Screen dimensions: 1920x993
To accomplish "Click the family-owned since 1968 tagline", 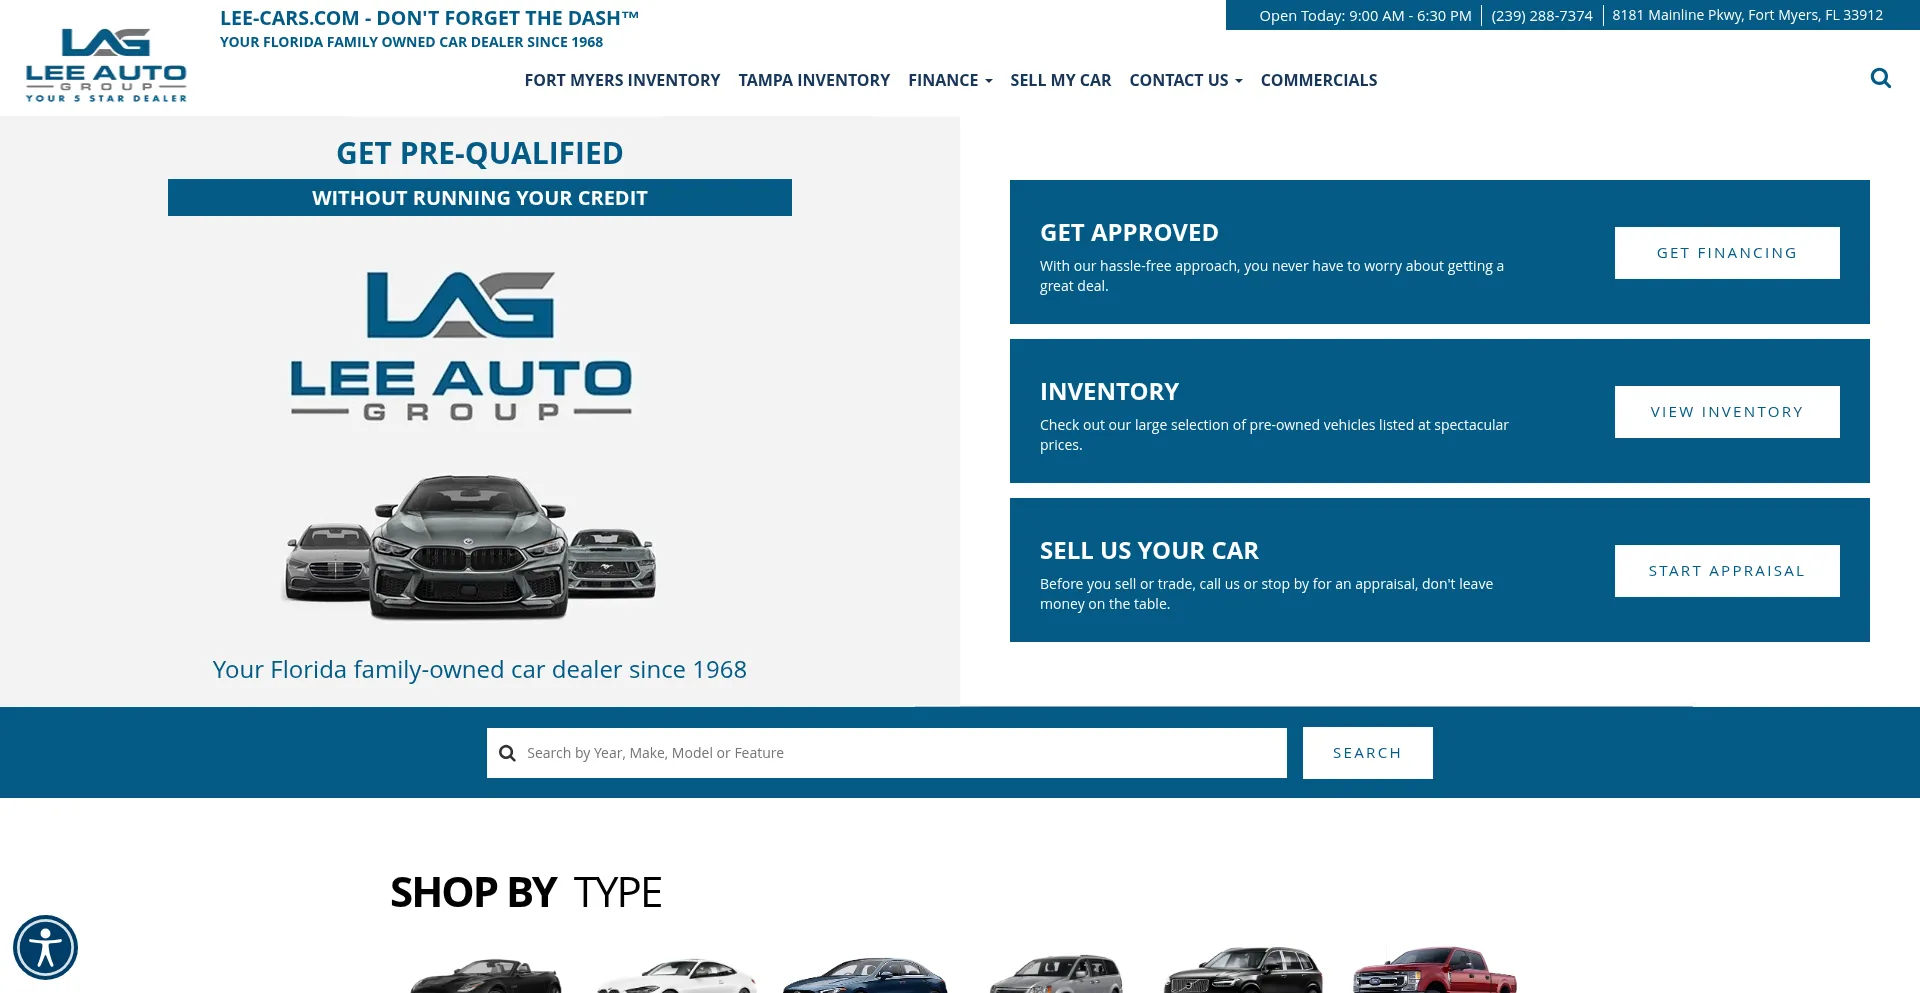I will tap(480, 669).
